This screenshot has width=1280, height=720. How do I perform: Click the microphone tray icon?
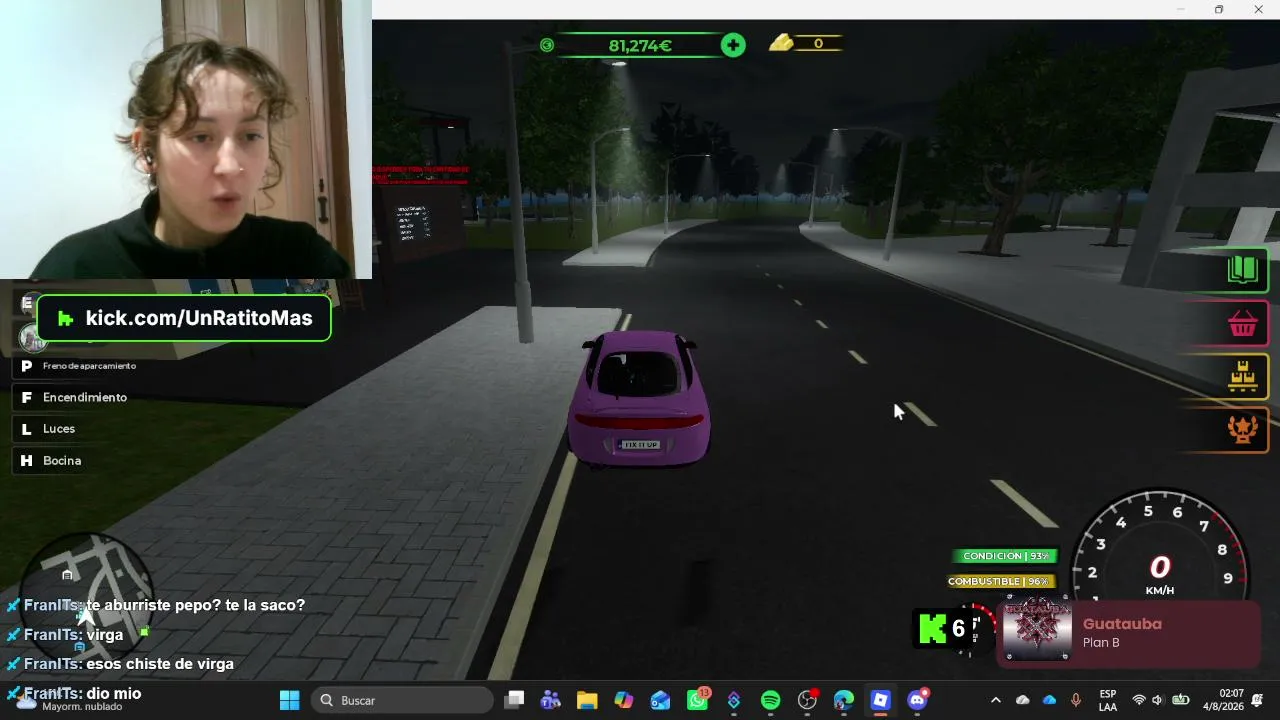click(1076, 700)
